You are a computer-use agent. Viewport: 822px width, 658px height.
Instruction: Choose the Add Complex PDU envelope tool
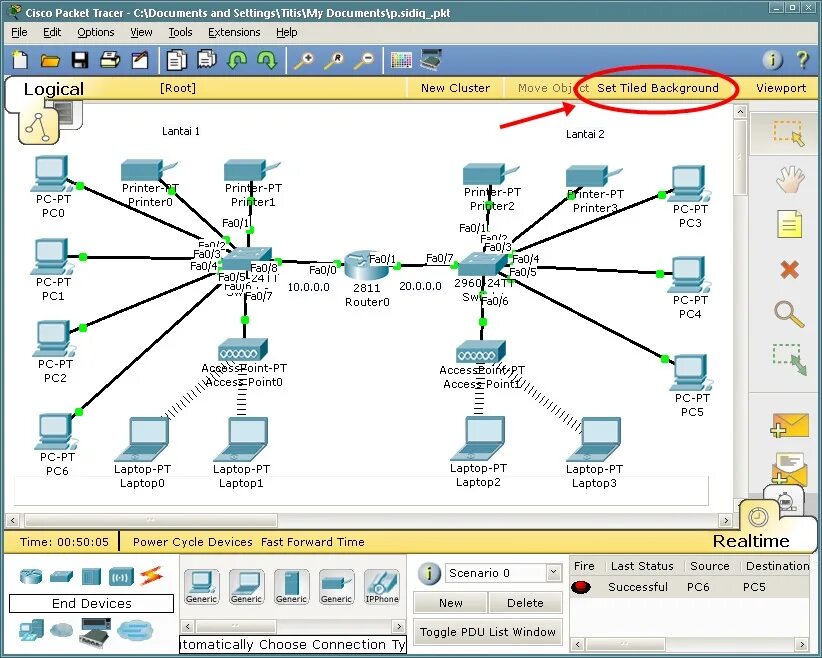789,468
